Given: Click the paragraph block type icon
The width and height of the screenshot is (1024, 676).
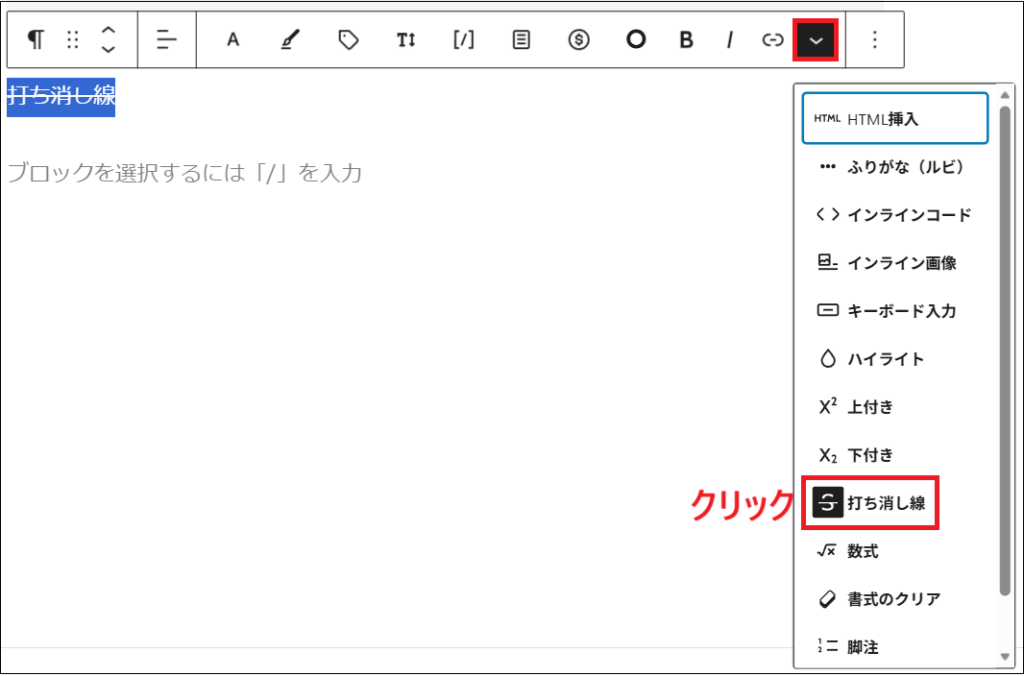Looking at the screenshot, I should (35, 39).
